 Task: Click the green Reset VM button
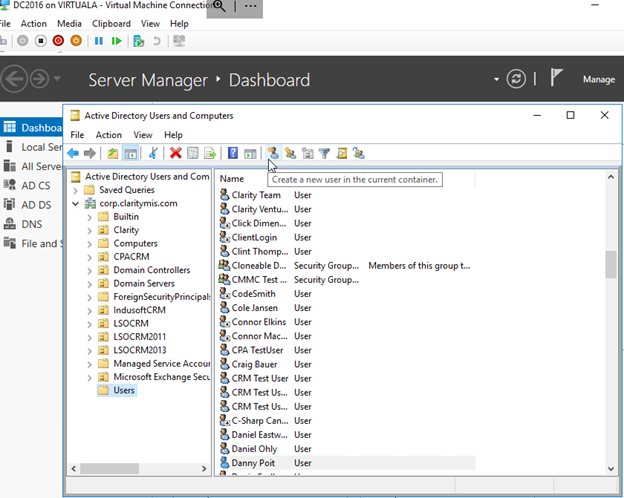coord(116,41)
